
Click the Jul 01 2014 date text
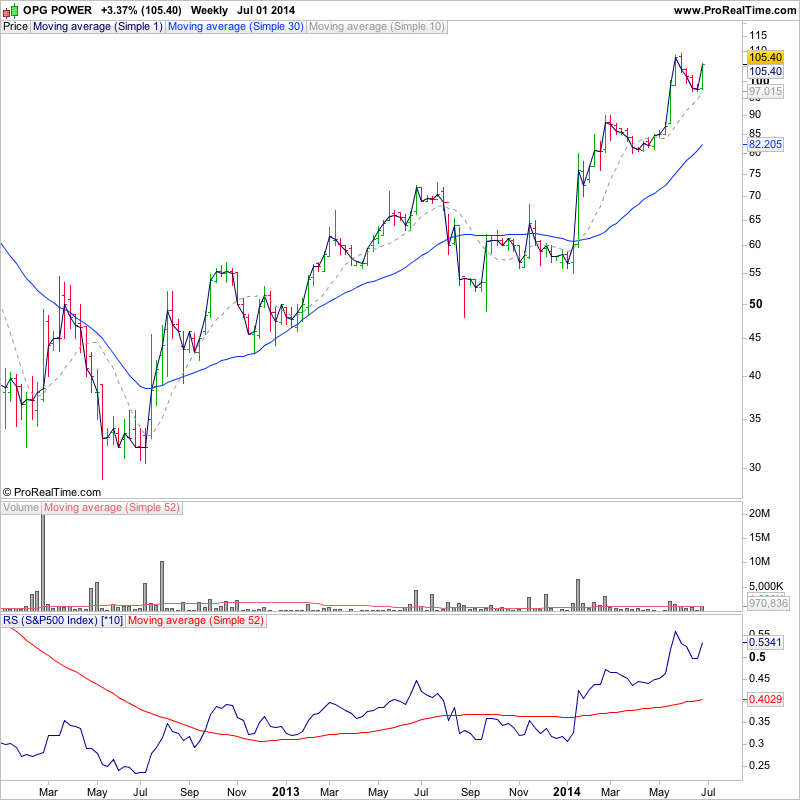(x=266, y=10)
